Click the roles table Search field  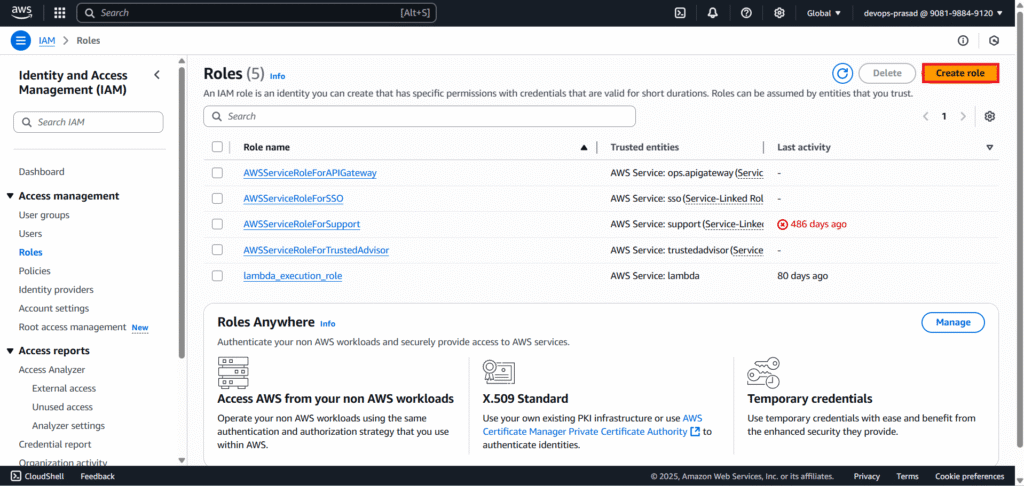(x=419, y=116)
